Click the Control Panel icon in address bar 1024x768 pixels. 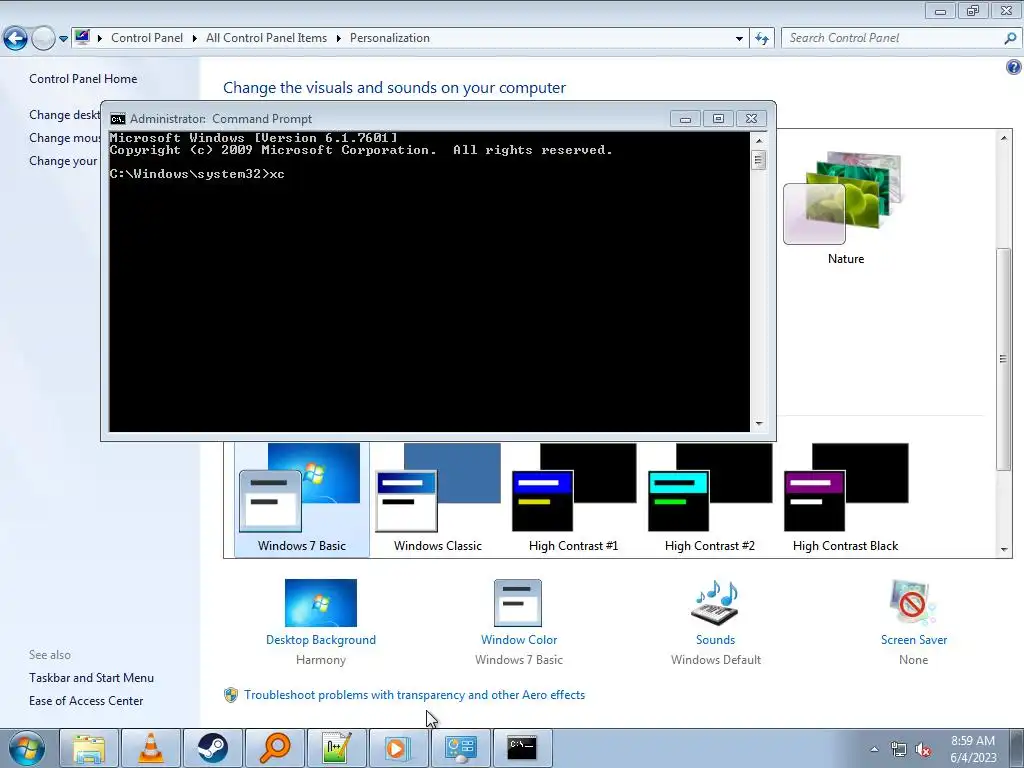coord(82,37)
